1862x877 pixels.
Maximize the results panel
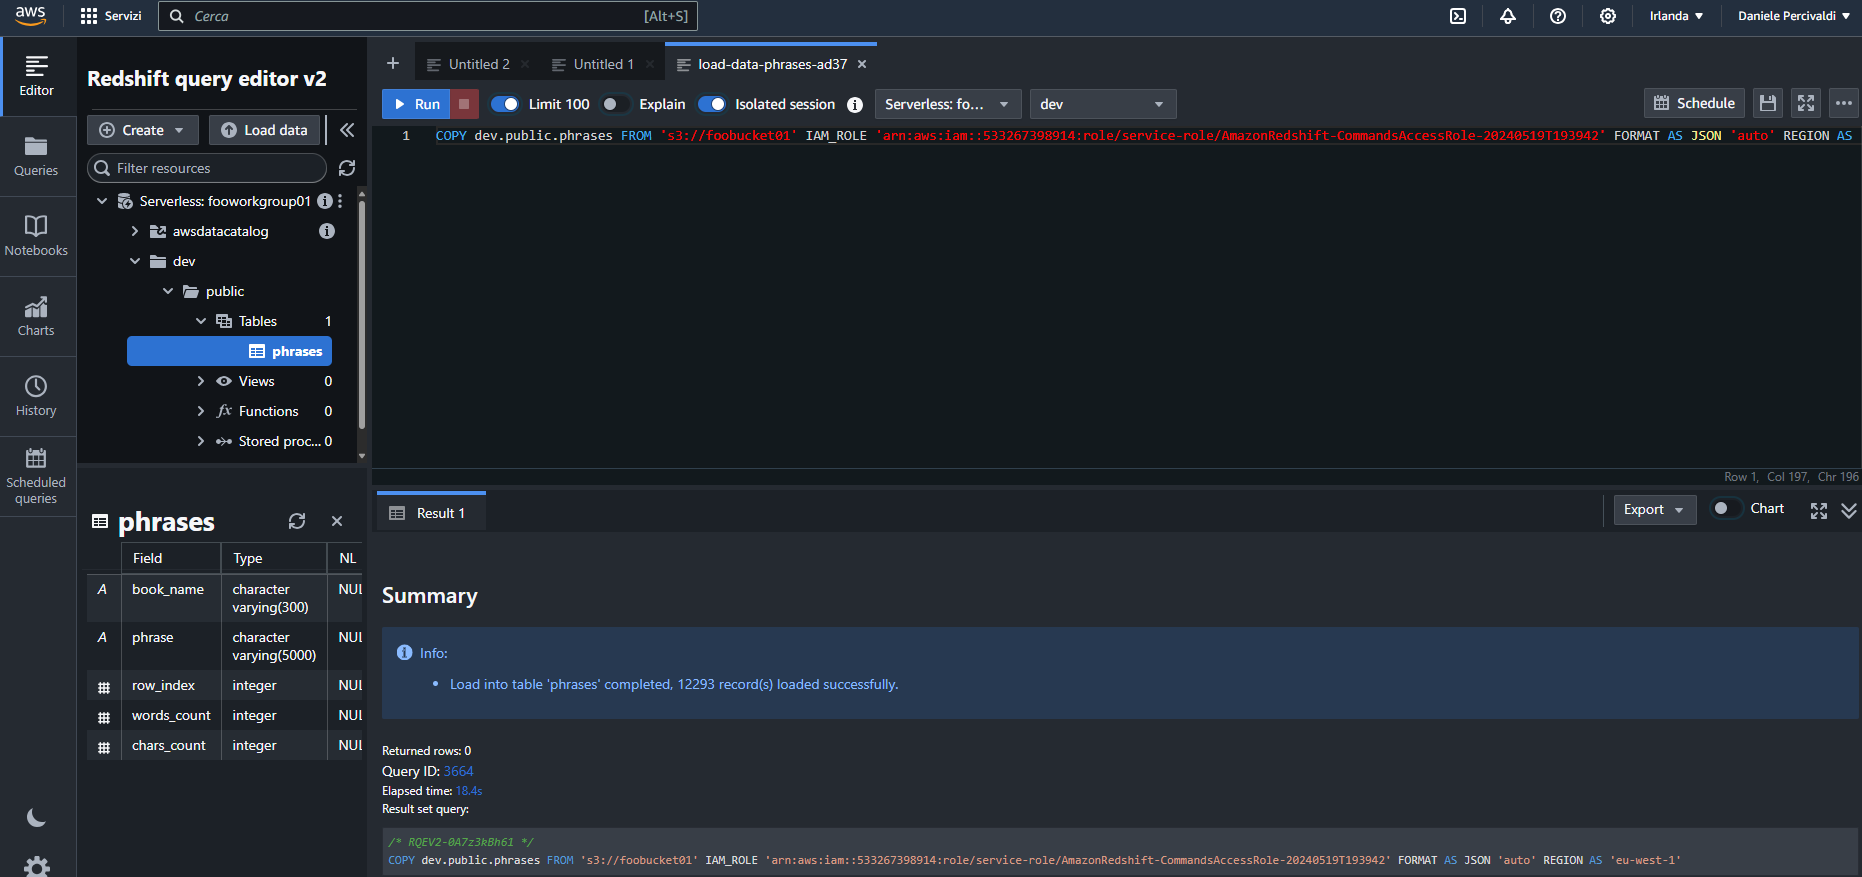(1819, 510)
